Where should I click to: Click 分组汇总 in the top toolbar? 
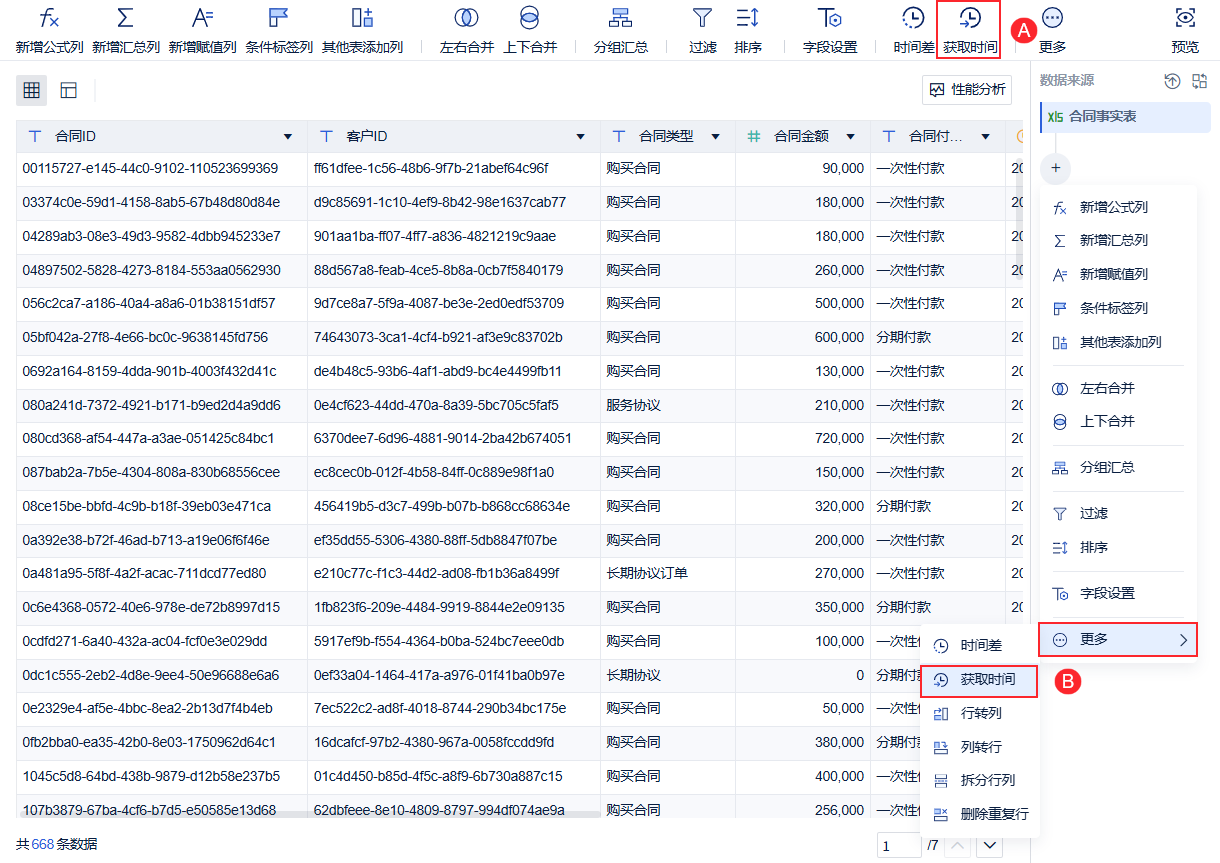[x=621, y=30]
